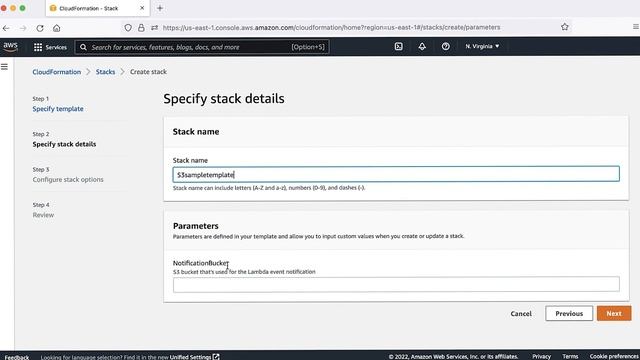This screenshot has width=640, height=360.
Task: Click the AWS logo home icon
Action: (x=11, y=47)
